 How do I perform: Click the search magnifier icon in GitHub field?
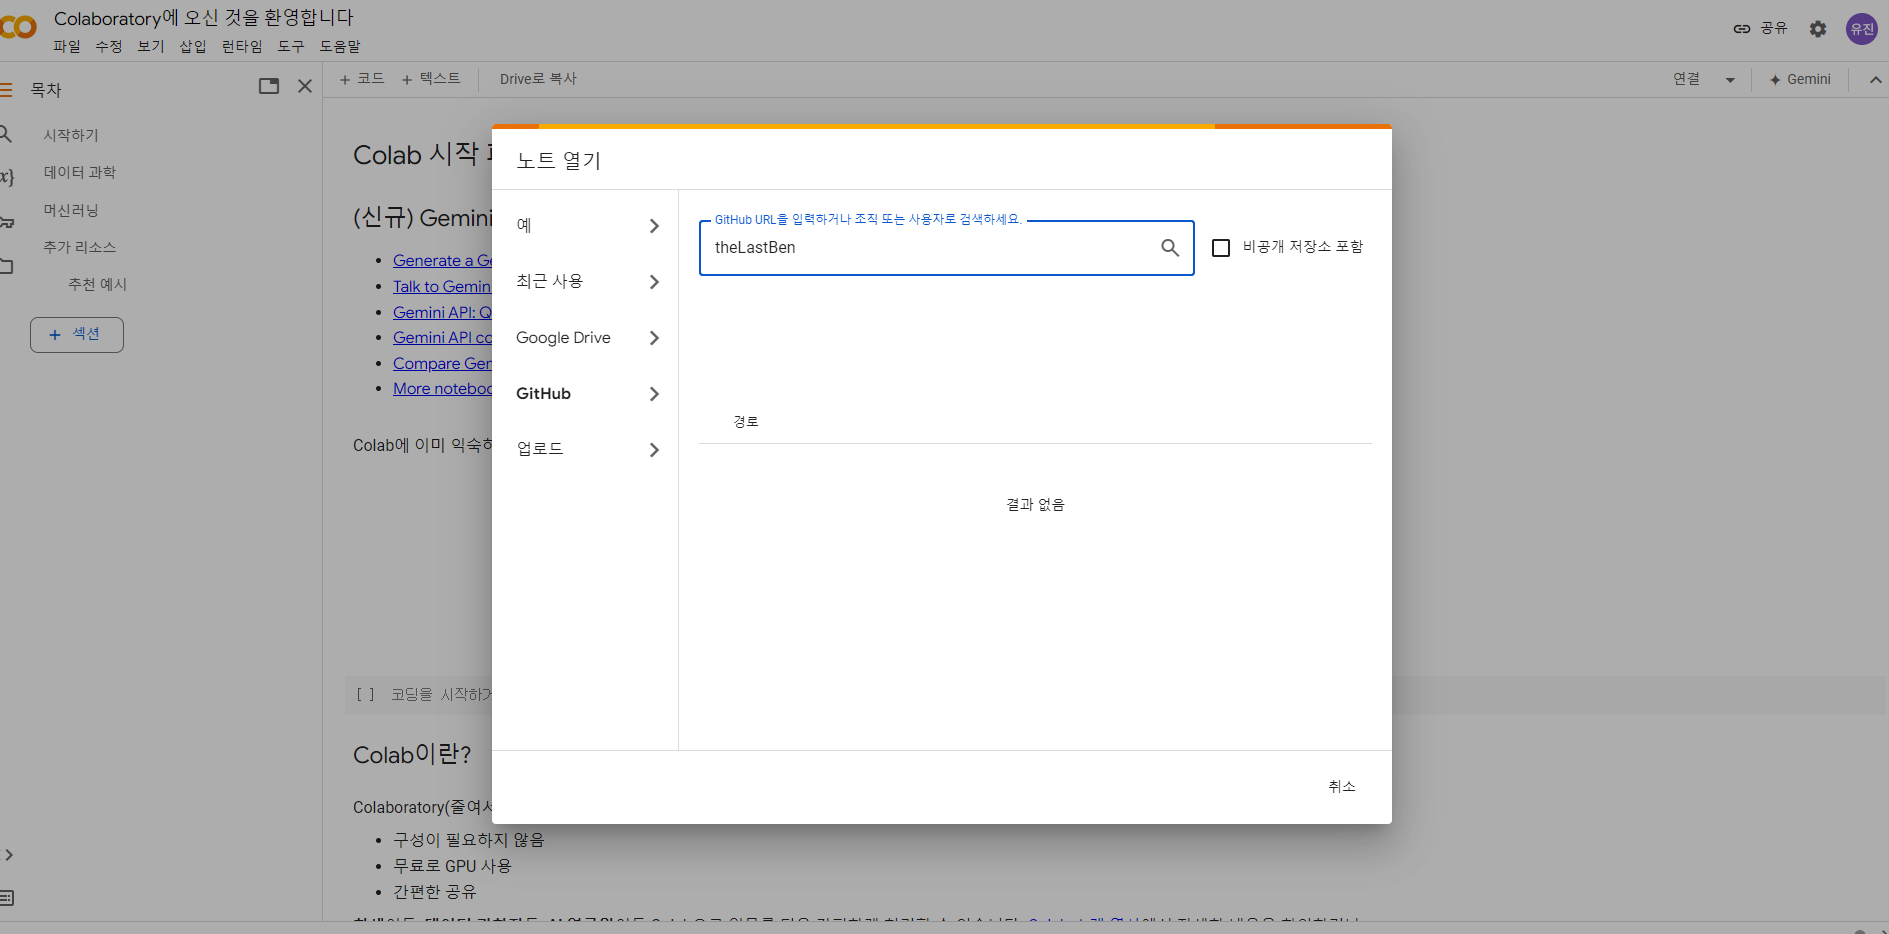click(1169, 248)
